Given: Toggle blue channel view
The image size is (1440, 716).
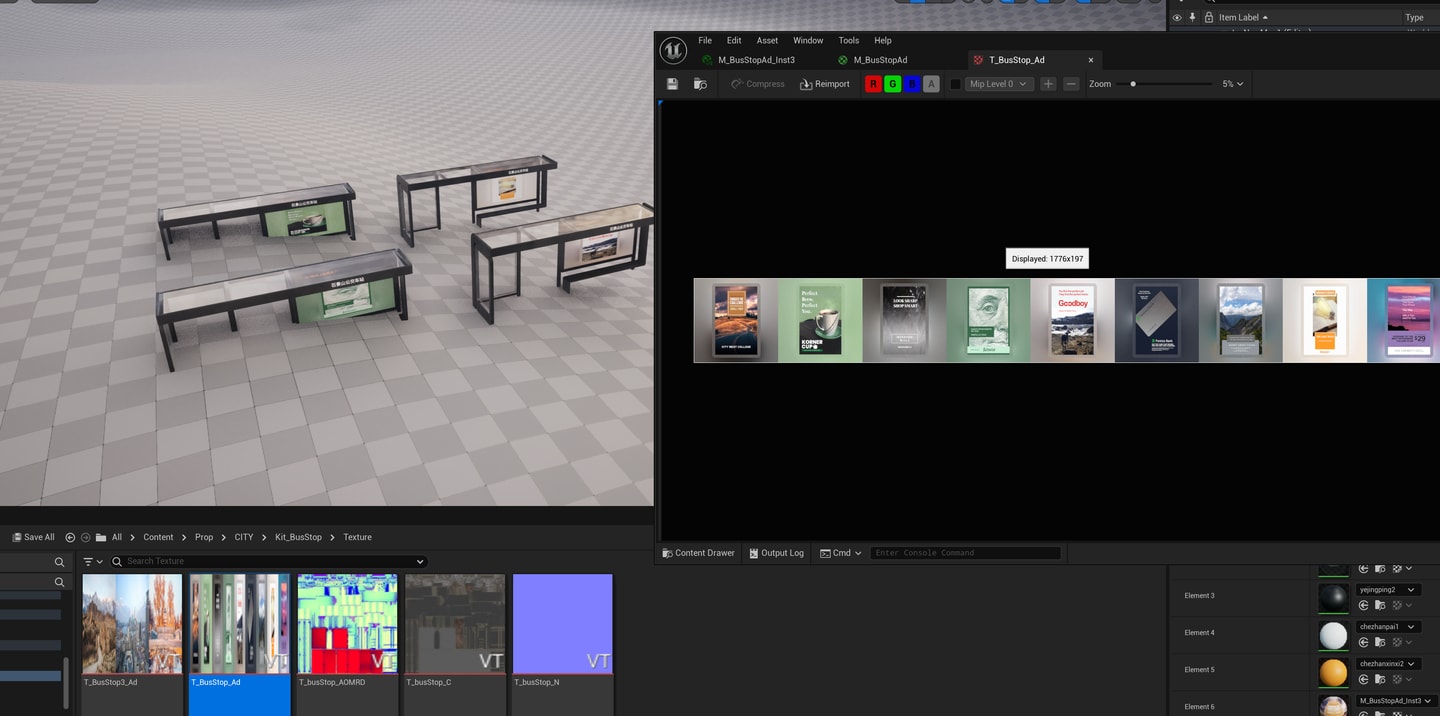Looking at the screenshot, I should (912, 84).
